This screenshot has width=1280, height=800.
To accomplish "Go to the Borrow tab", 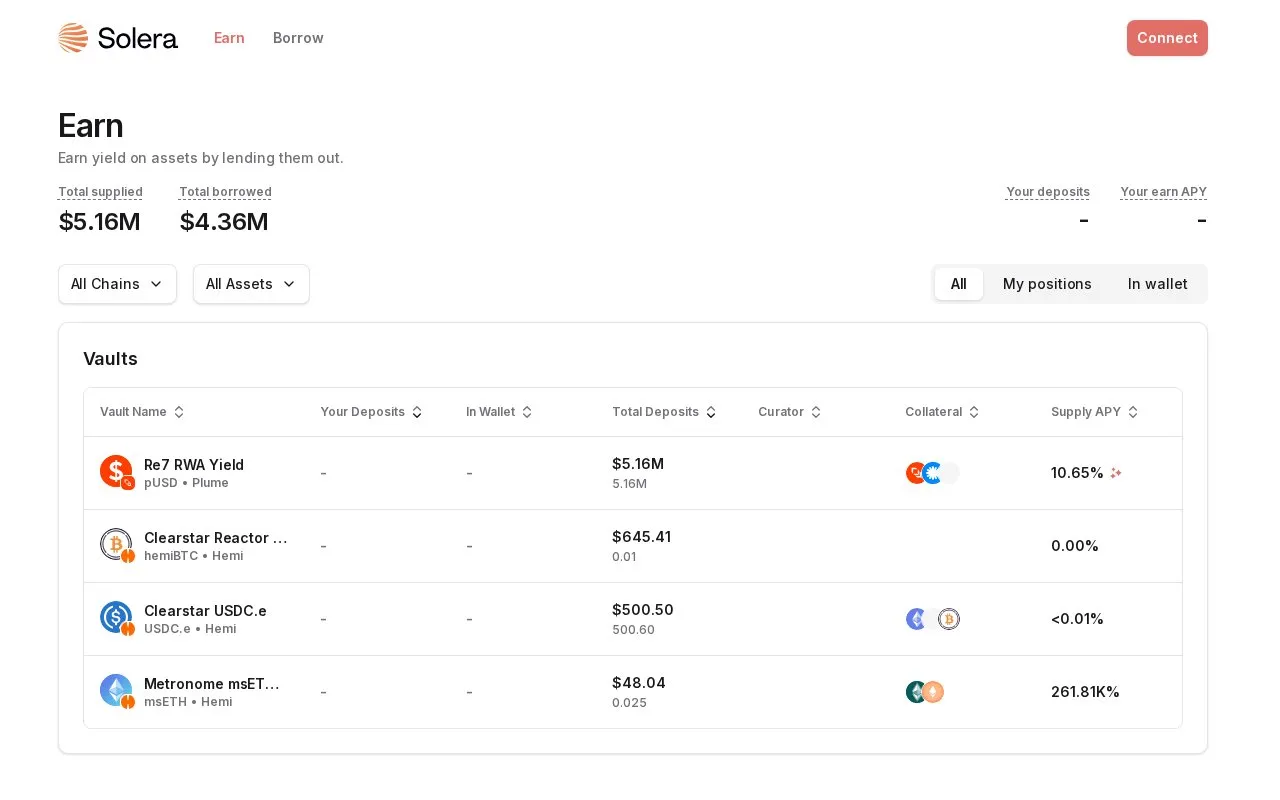I will [298, 38].
